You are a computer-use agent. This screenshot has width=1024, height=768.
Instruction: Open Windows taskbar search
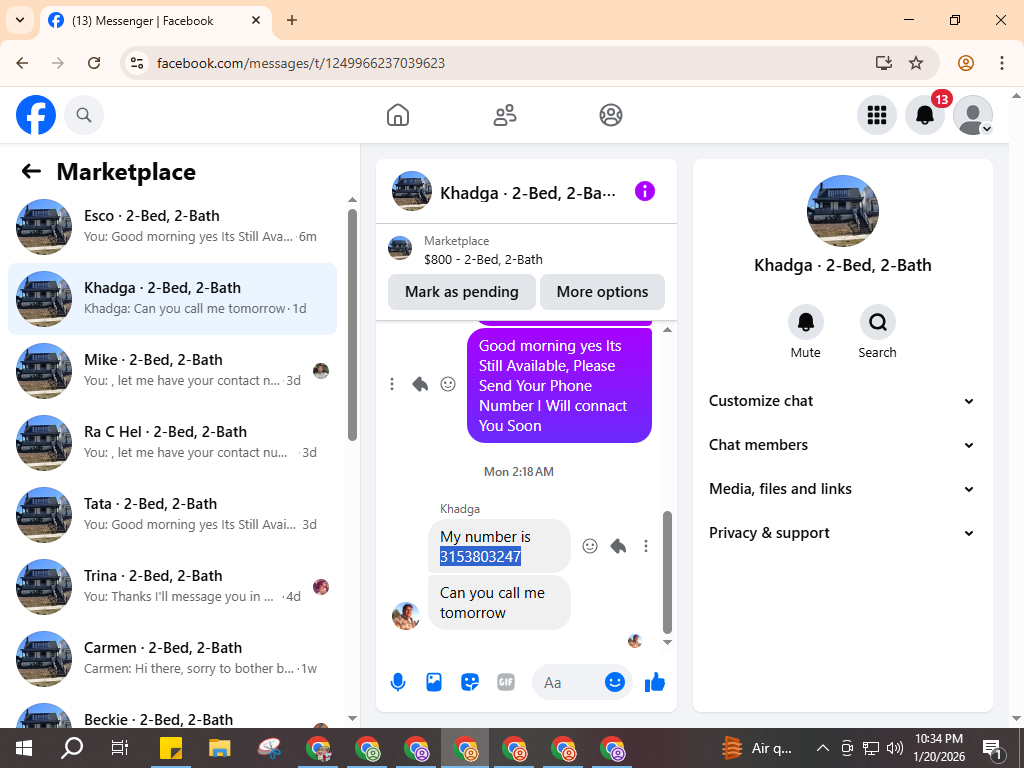click(x=72, y=748)
